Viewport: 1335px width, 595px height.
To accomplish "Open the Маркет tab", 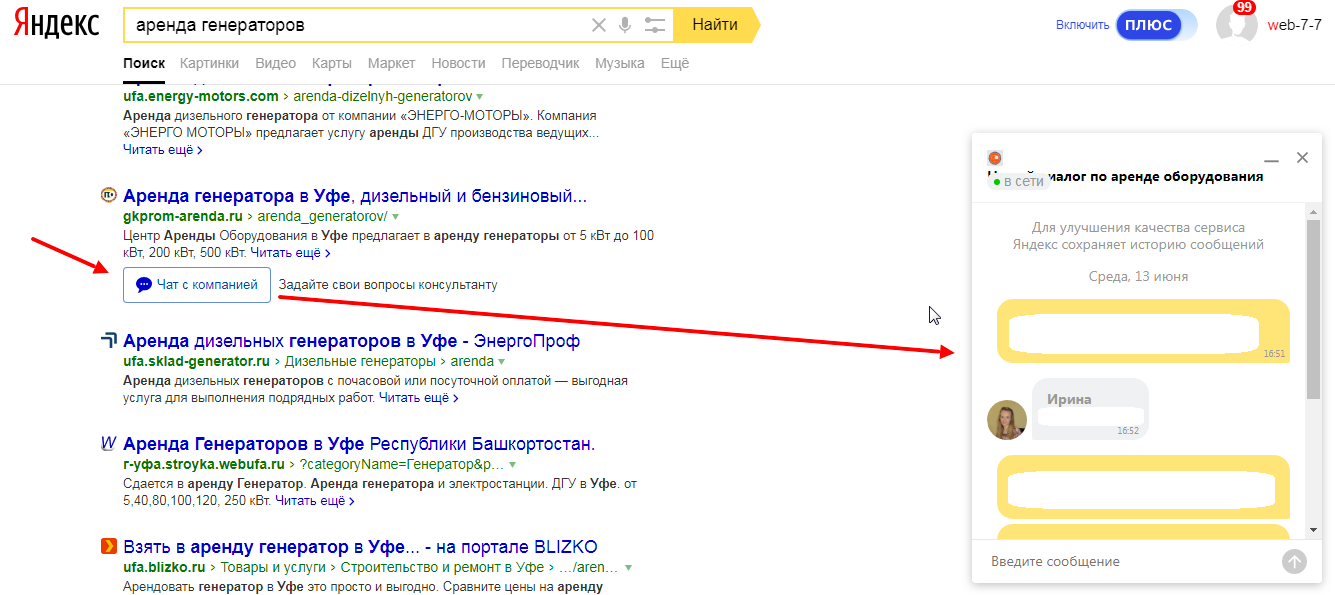I will [x=391, y=63].
